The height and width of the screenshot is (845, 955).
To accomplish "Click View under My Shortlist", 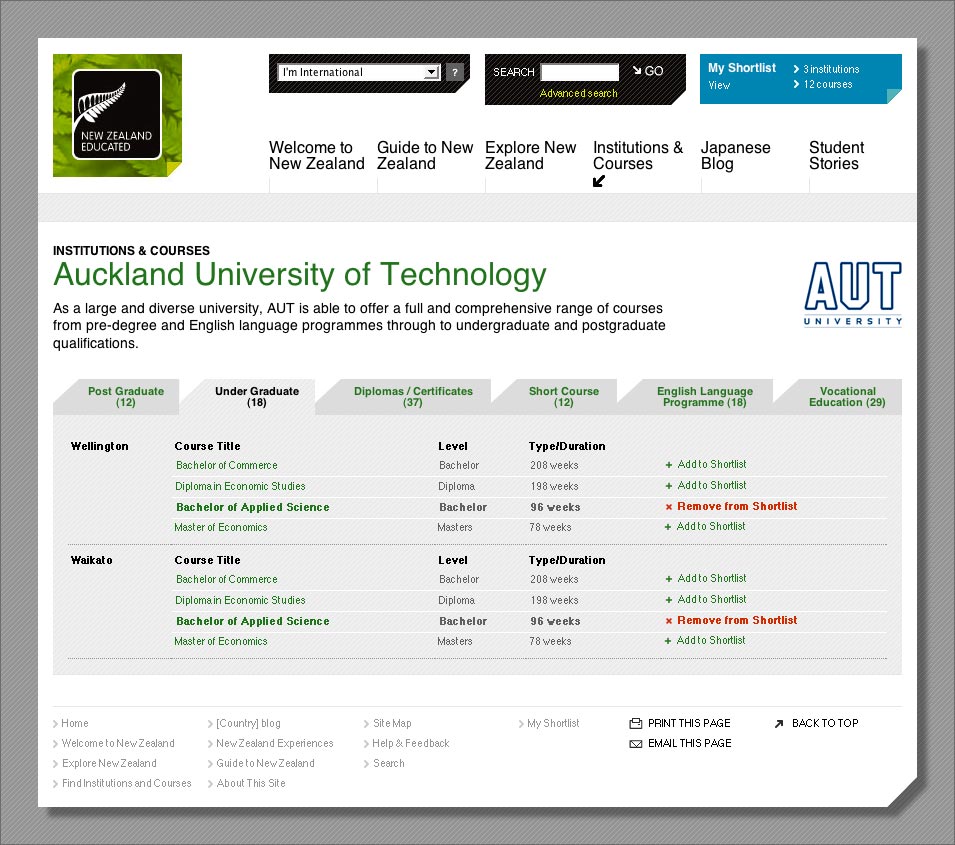I will (719, 85).
